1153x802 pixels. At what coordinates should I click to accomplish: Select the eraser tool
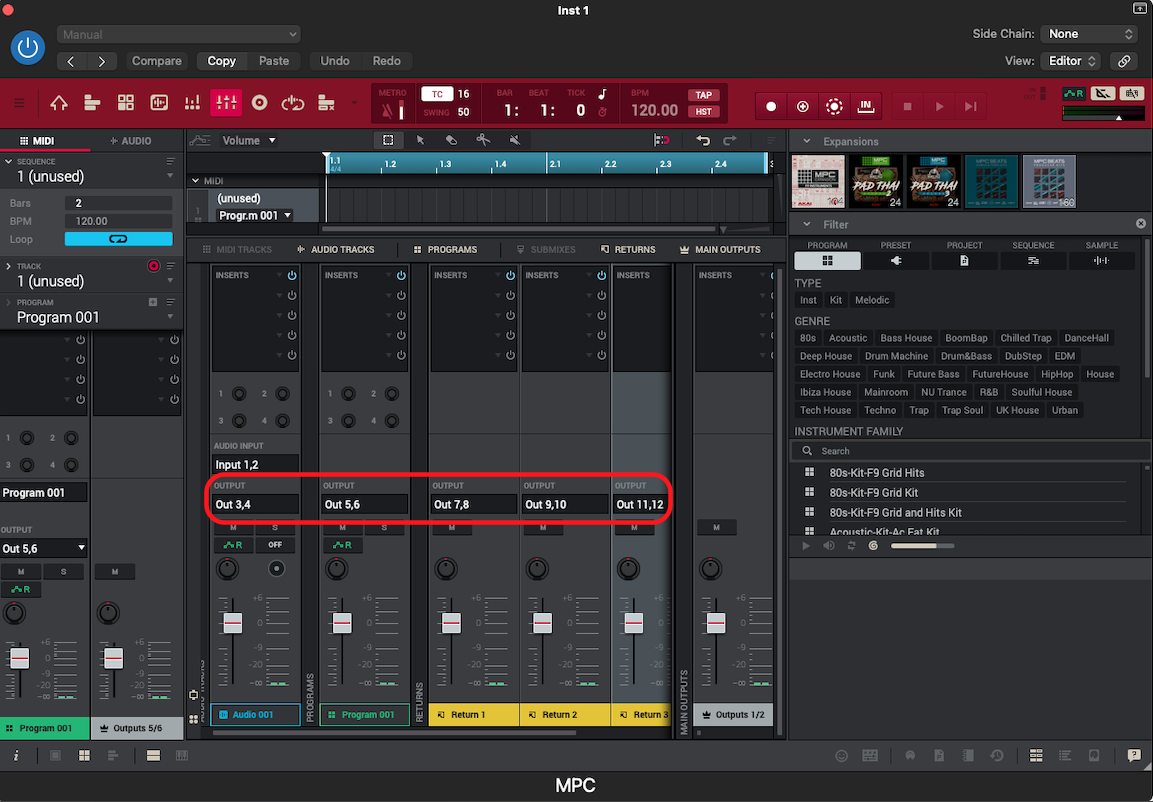click(x=451, y=140)
